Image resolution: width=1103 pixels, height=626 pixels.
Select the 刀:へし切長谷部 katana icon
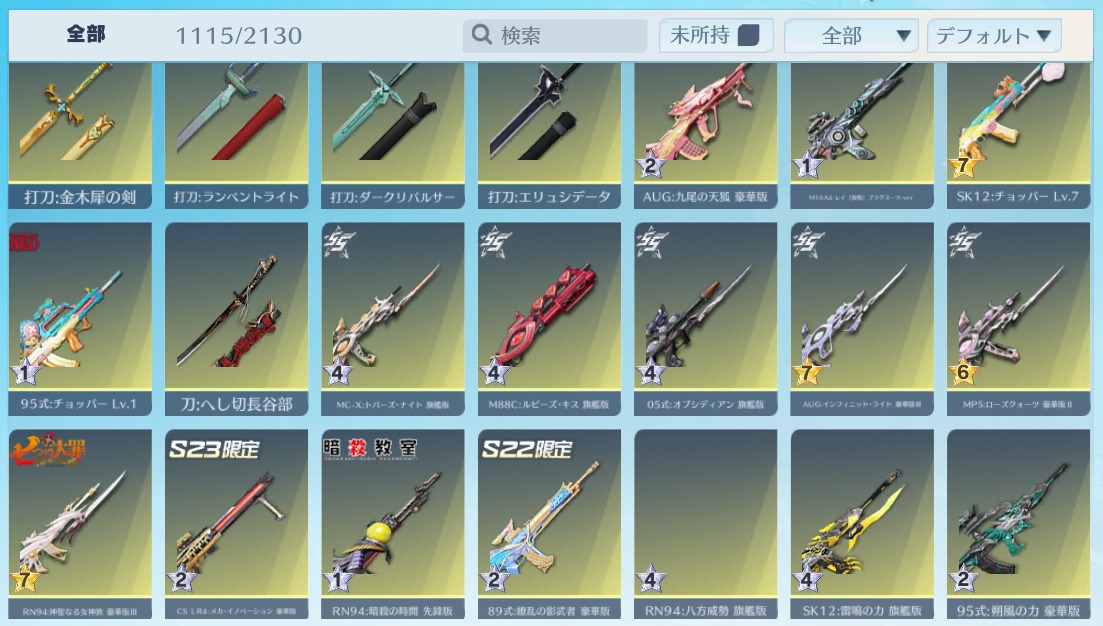[236, 319]
